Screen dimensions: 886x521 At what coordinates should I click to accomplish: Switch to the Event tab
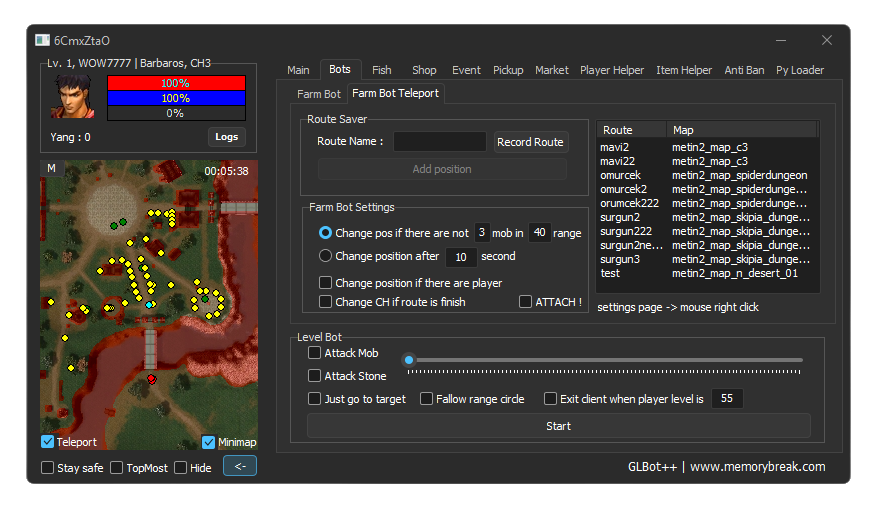[x=466, y=70]
